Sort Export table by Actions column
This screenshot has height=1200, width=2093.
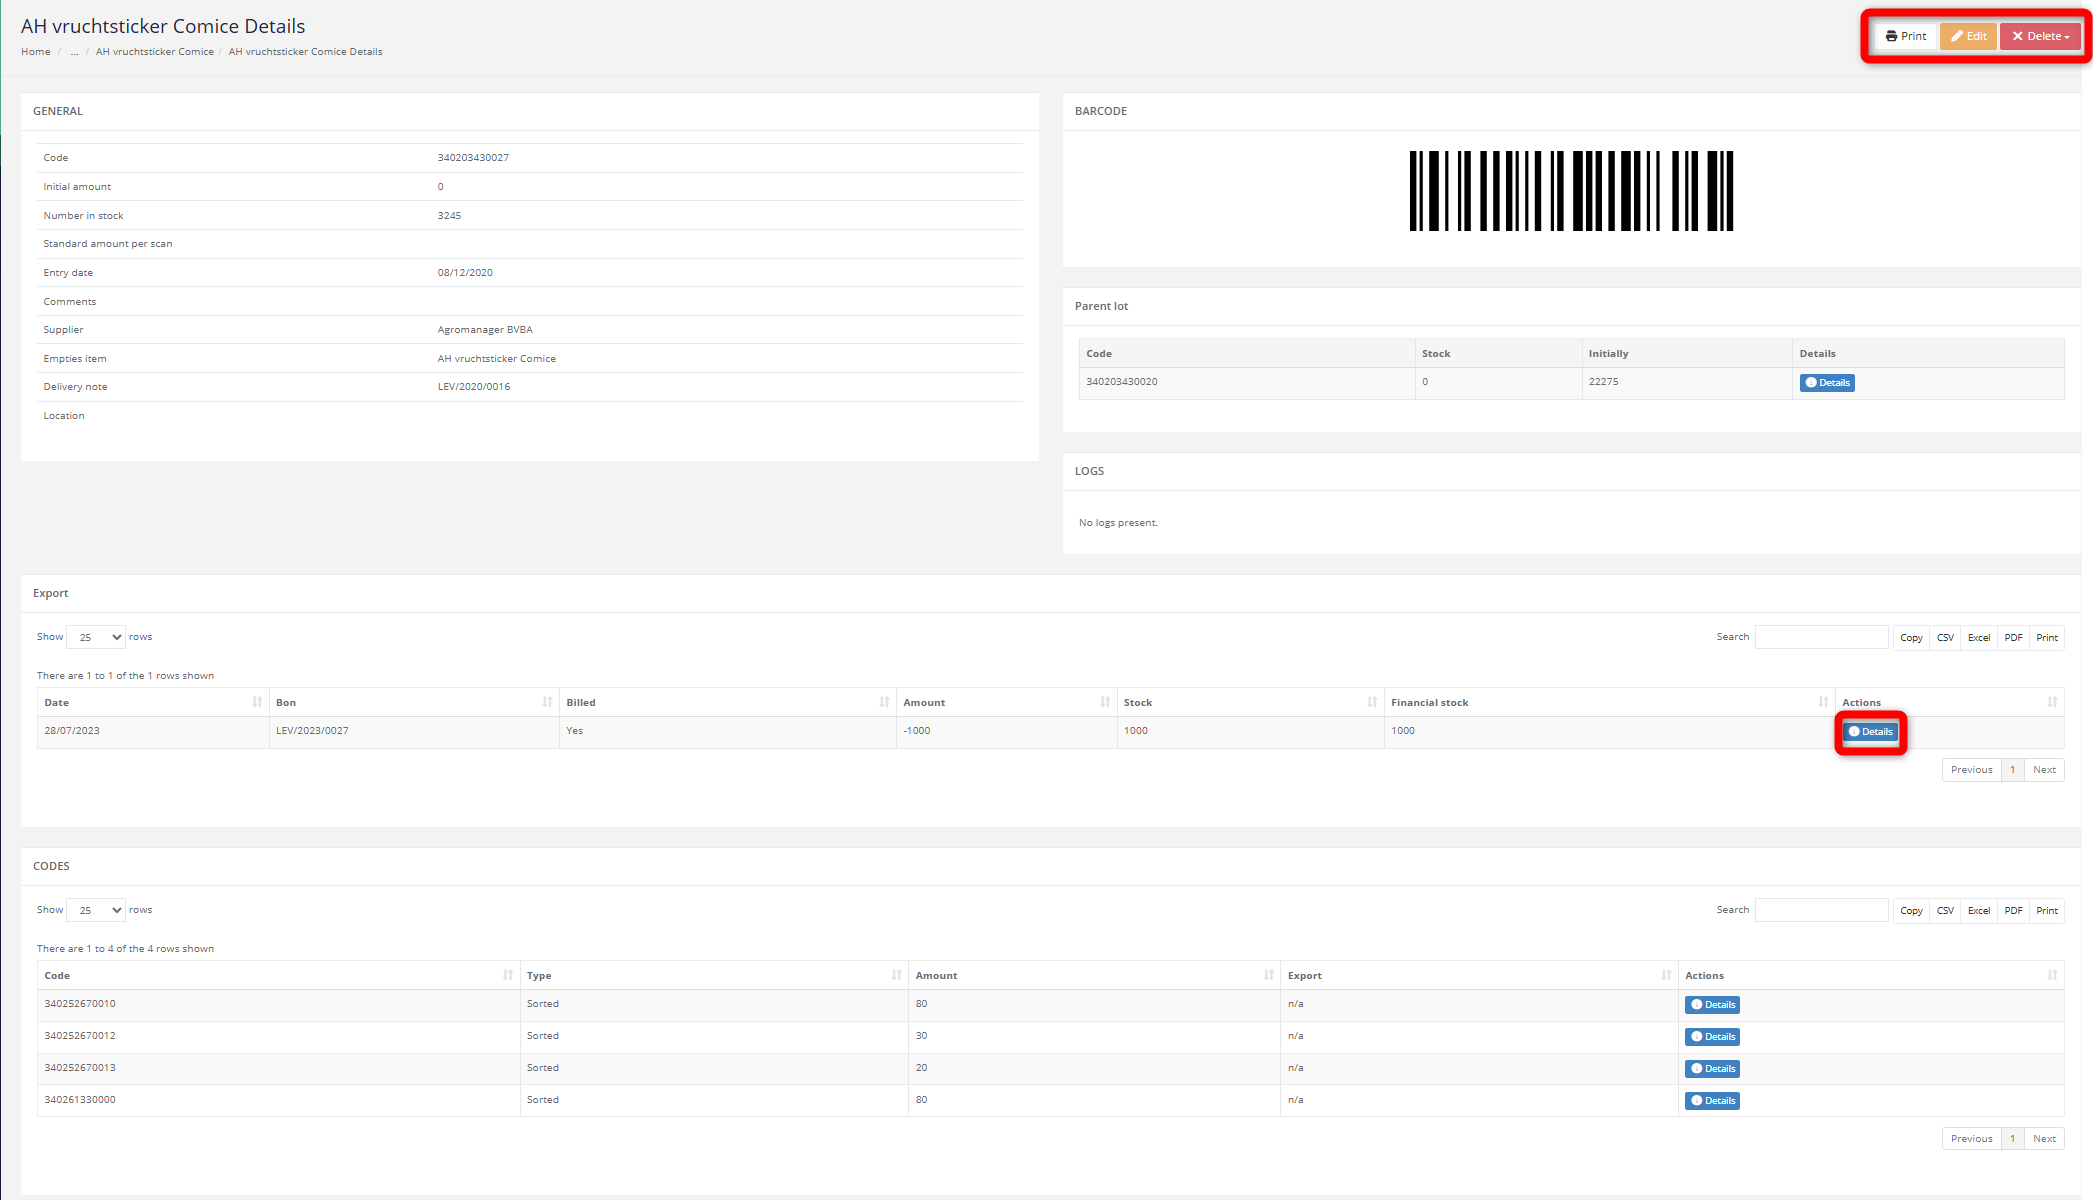click(x=1950, y=702)
